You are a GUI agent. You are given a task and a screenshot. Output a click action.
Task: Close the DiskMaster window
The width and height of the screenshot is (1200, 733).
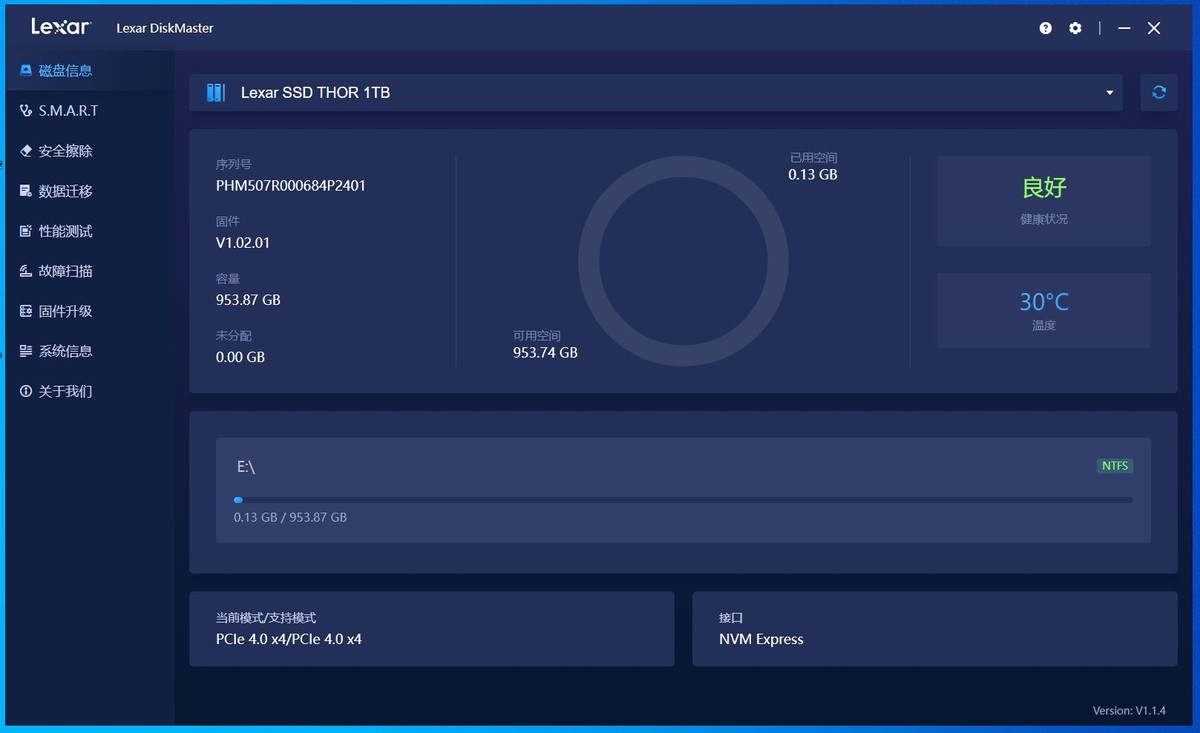(x=1154, y=28)
